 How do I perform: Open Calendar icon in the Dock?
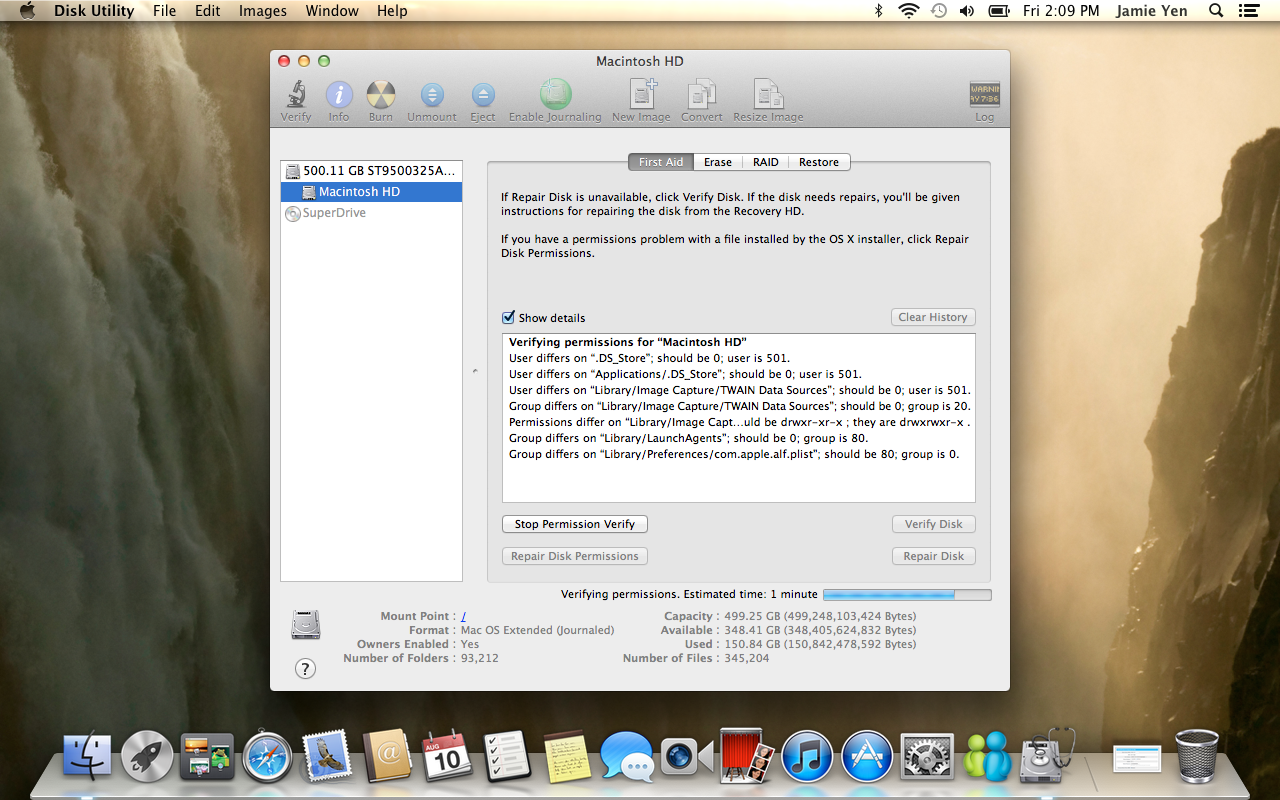(447, 756)
